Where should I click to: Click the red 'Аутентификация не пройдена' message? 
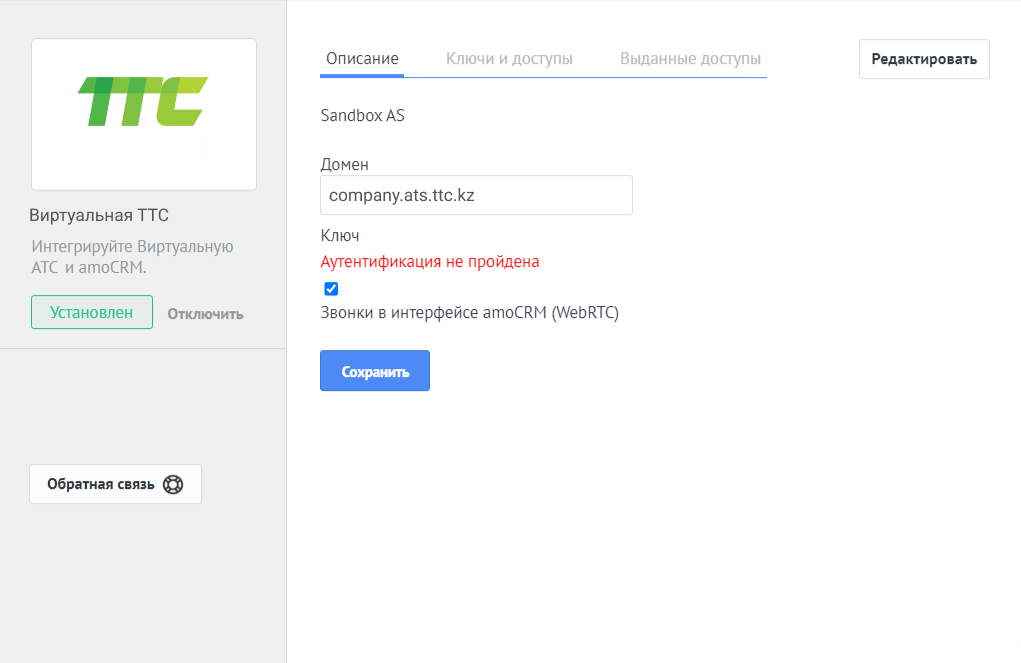(430, 262)
